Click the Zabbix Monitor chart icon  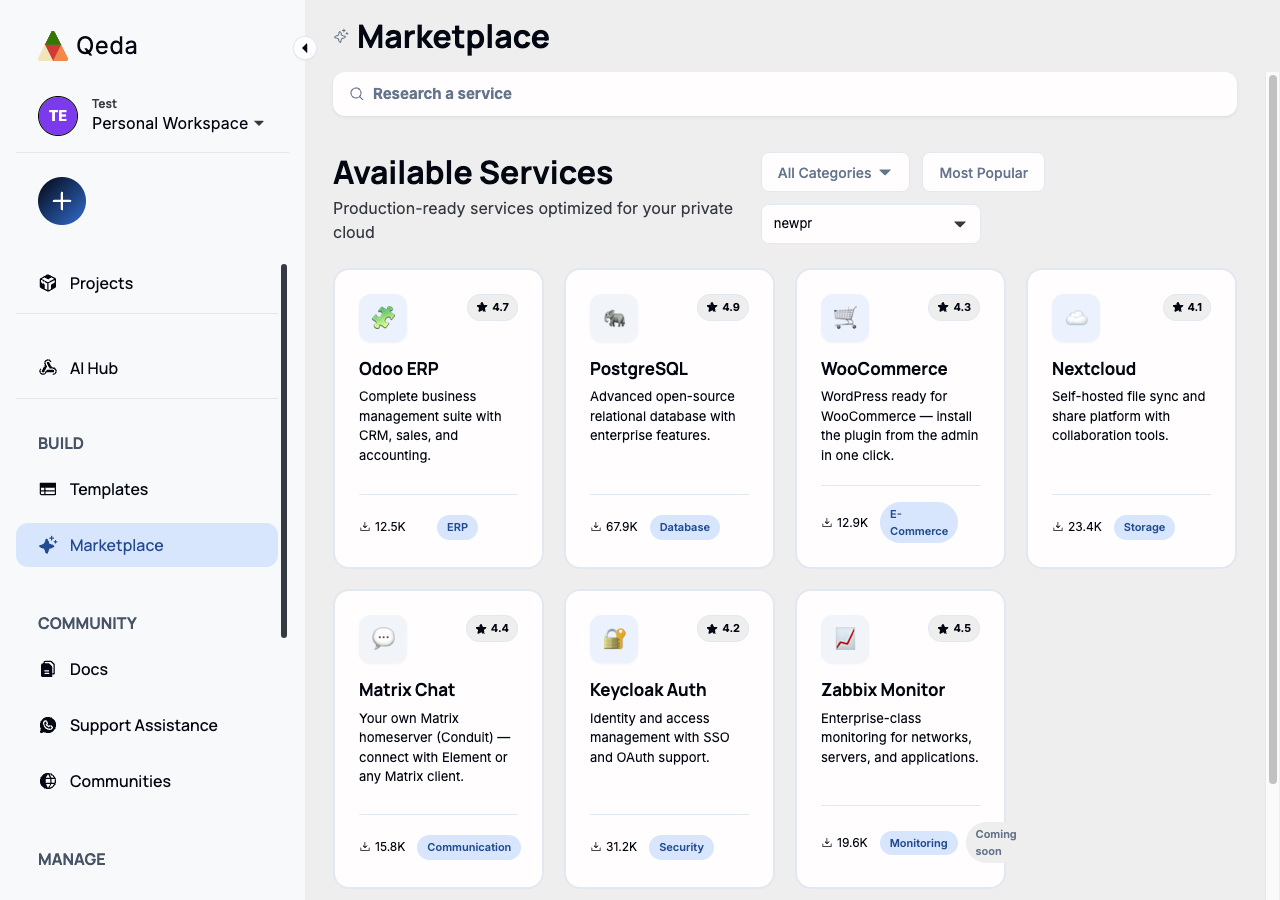[x=845, y=639]
